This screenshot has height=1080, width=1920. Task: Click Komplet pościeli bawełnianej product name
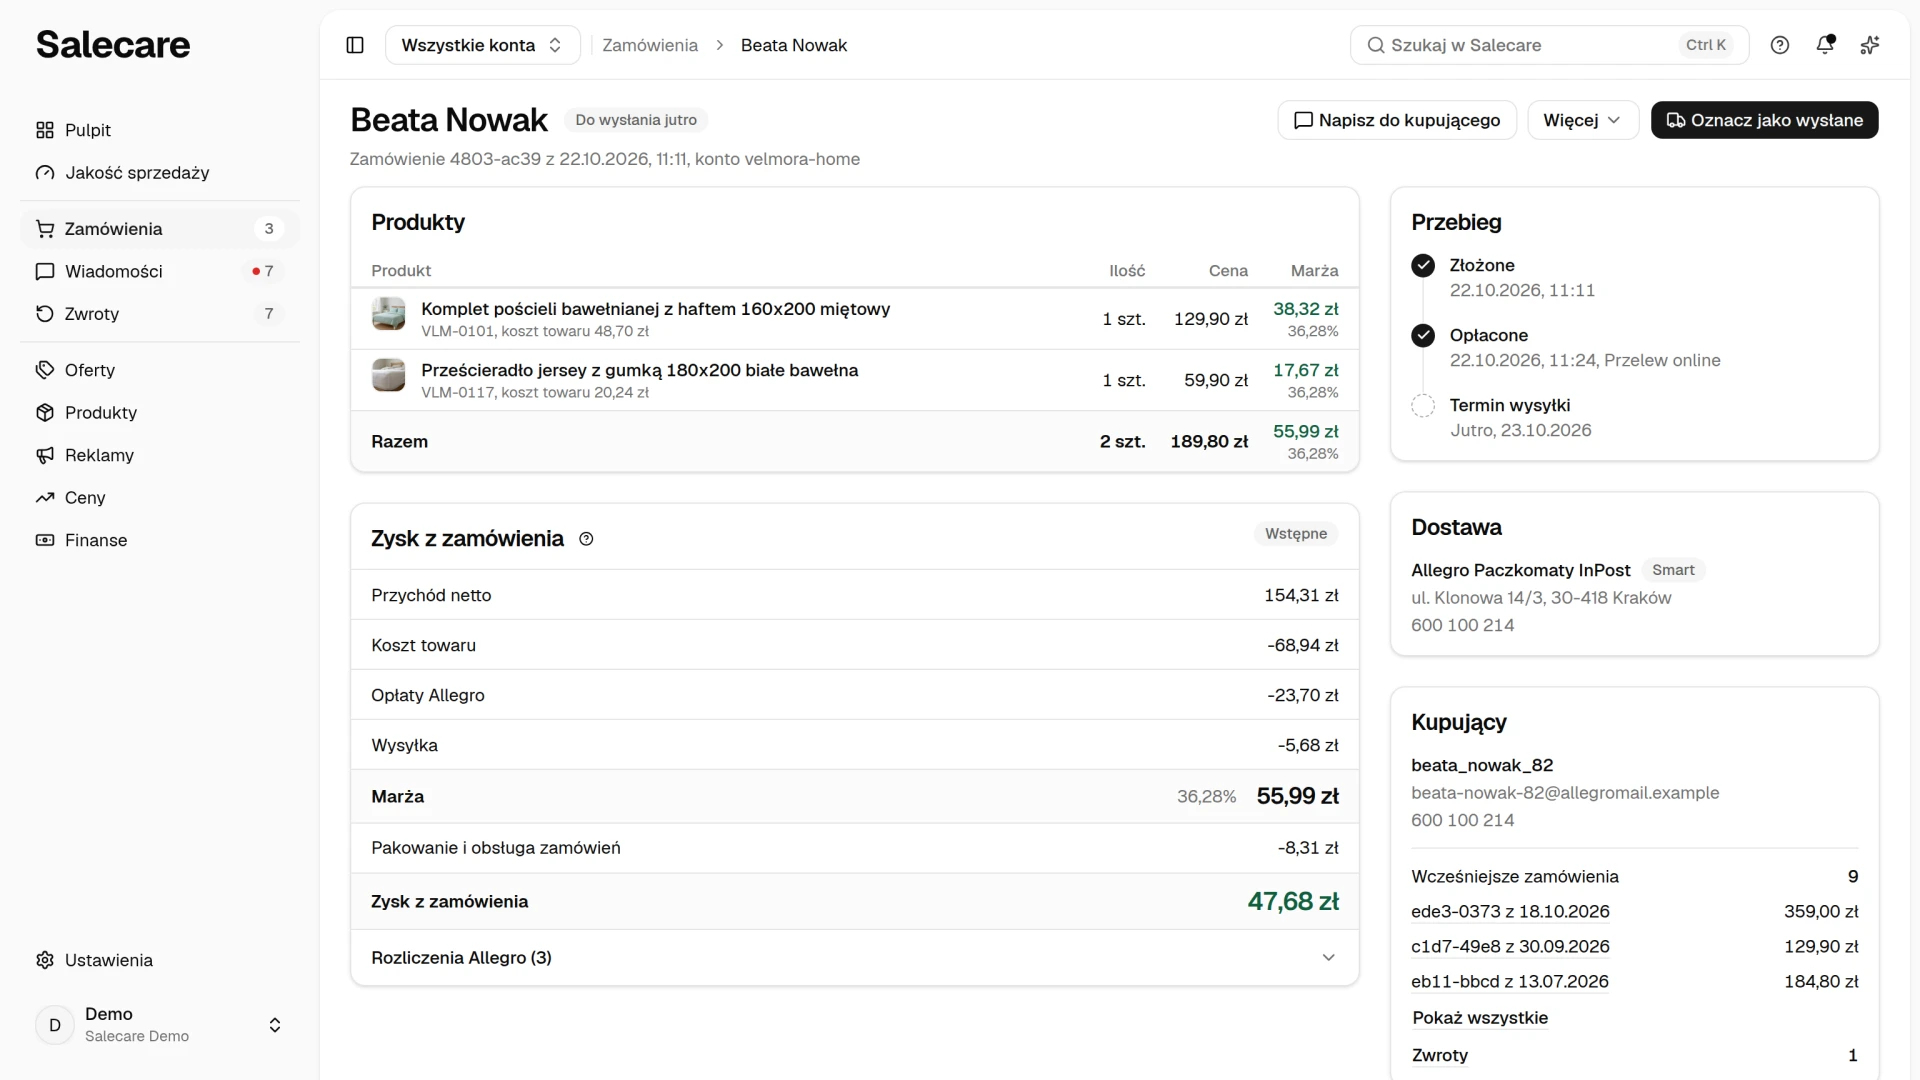click(x=656, y=309)
